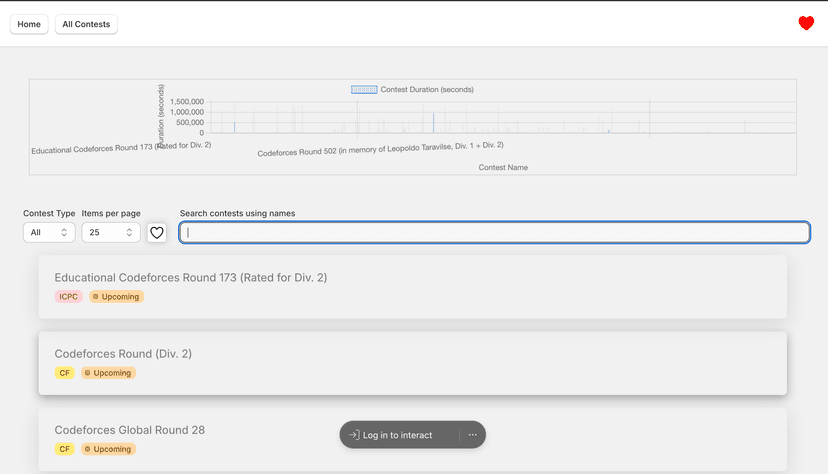Open the three-dots menu beside Log in
This screenshot has width=828, height=474.
473,435
